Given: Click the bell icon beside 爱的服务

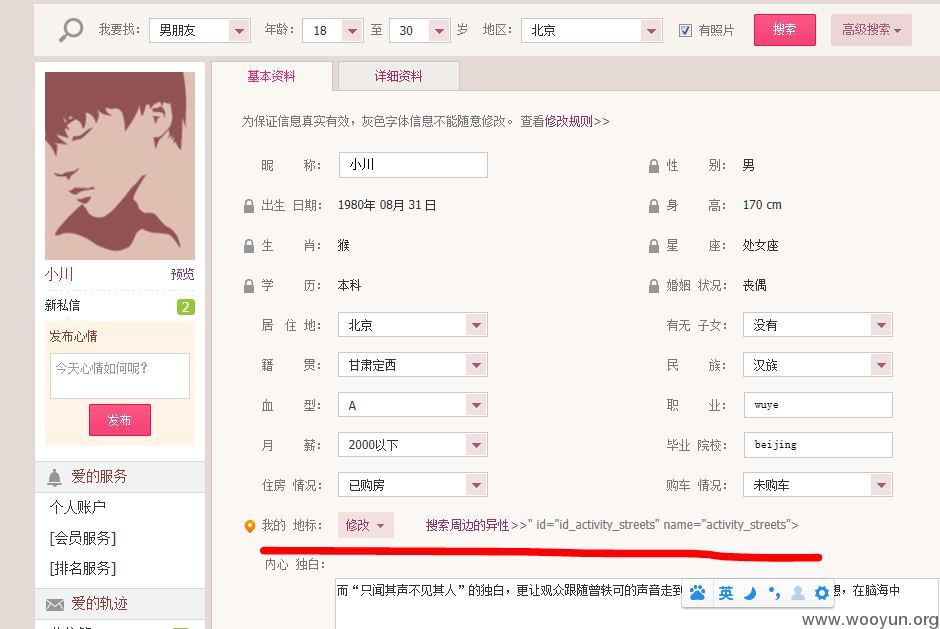Looking at the screenshot, I should pos(55,477).
